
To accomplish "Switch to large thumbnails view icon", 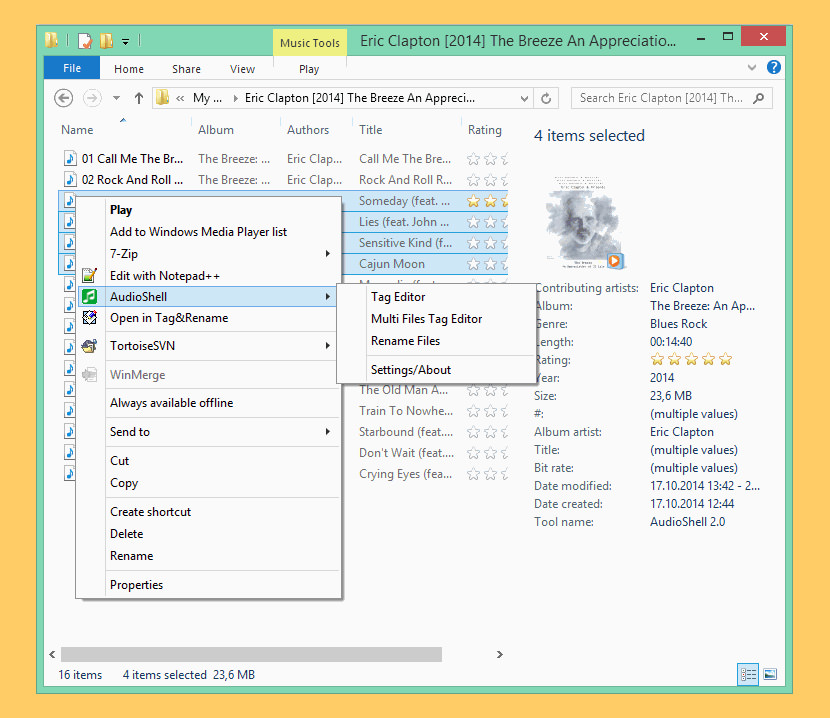I will click(770, 674).
